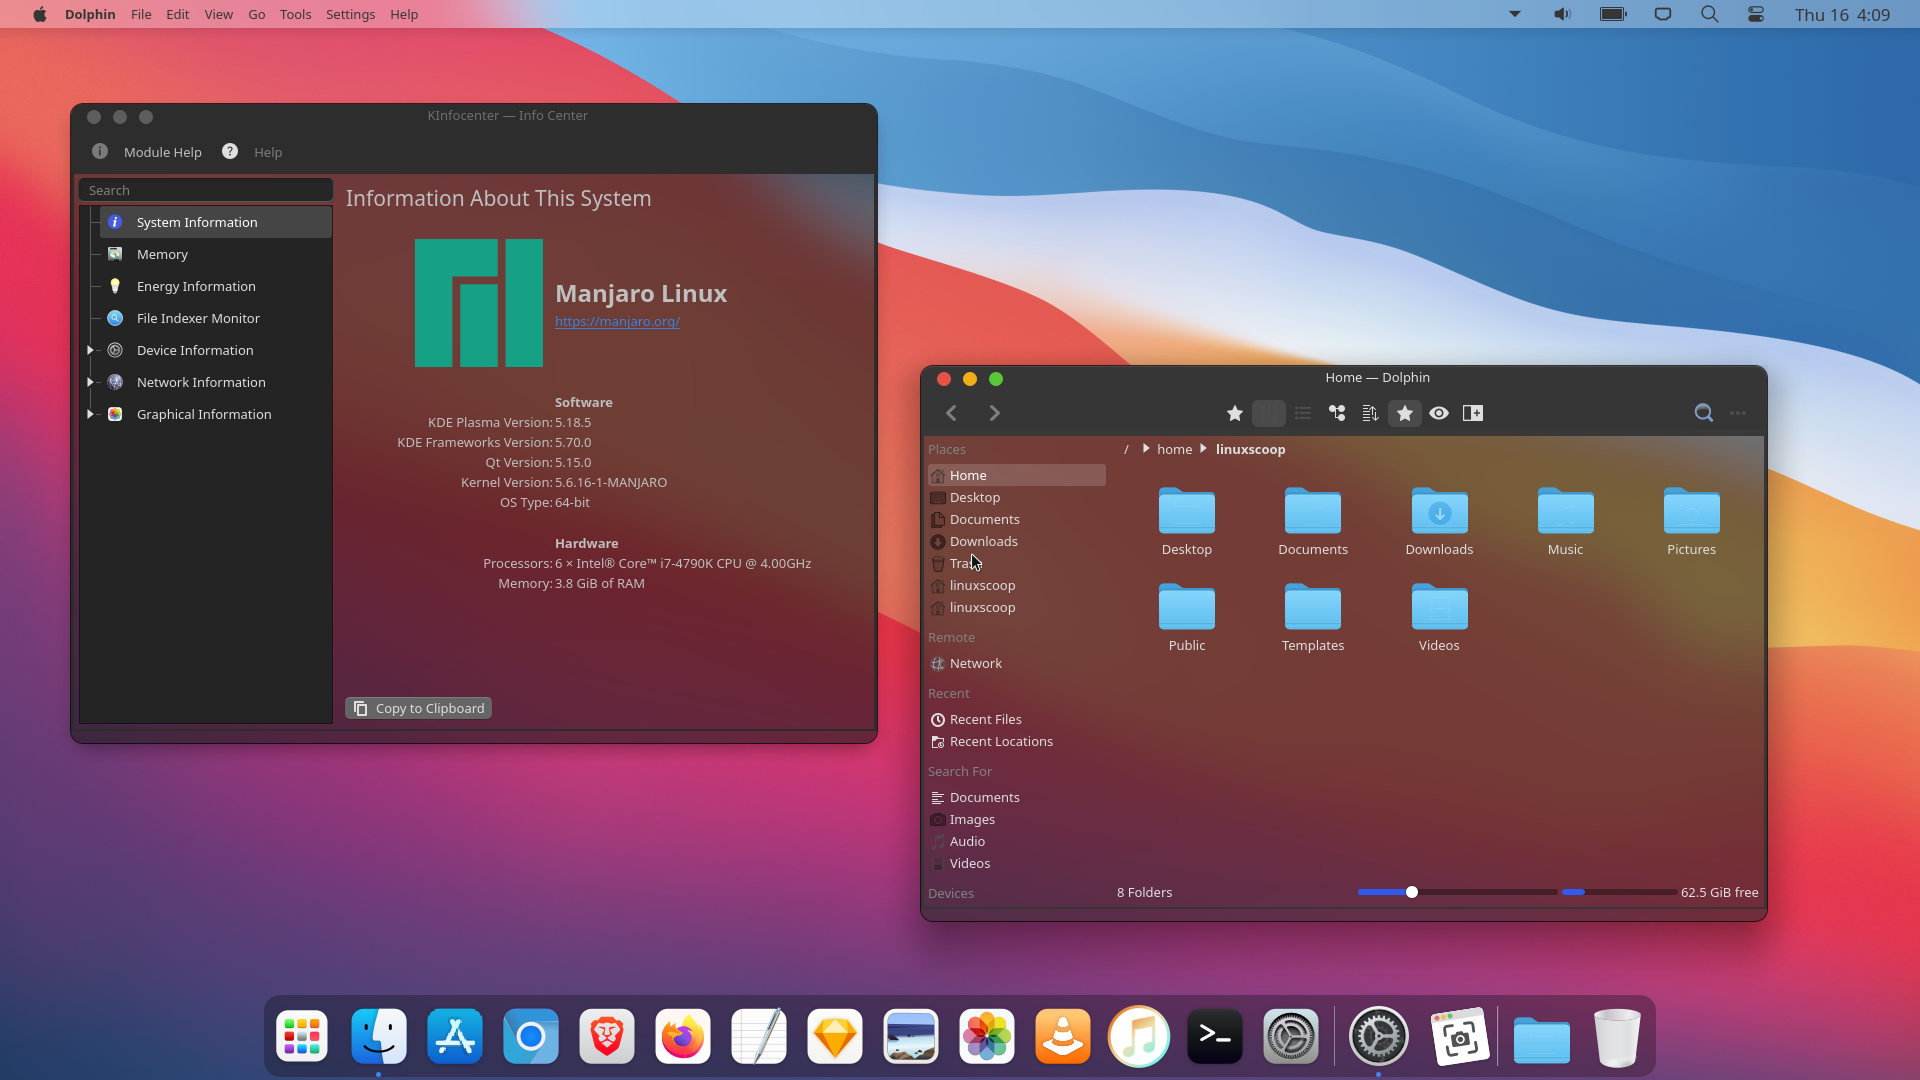
Task: Open the Memory module in KInfocenter
Action: [162, 254]
